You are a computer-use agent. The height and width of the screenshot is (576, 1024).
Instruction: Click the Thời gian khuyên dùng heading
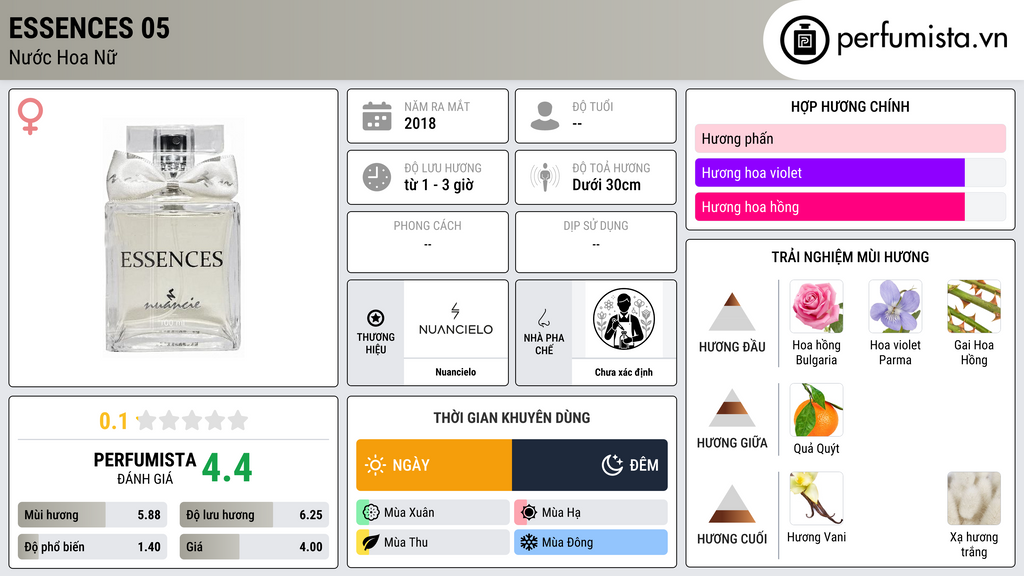click(512, 417)
